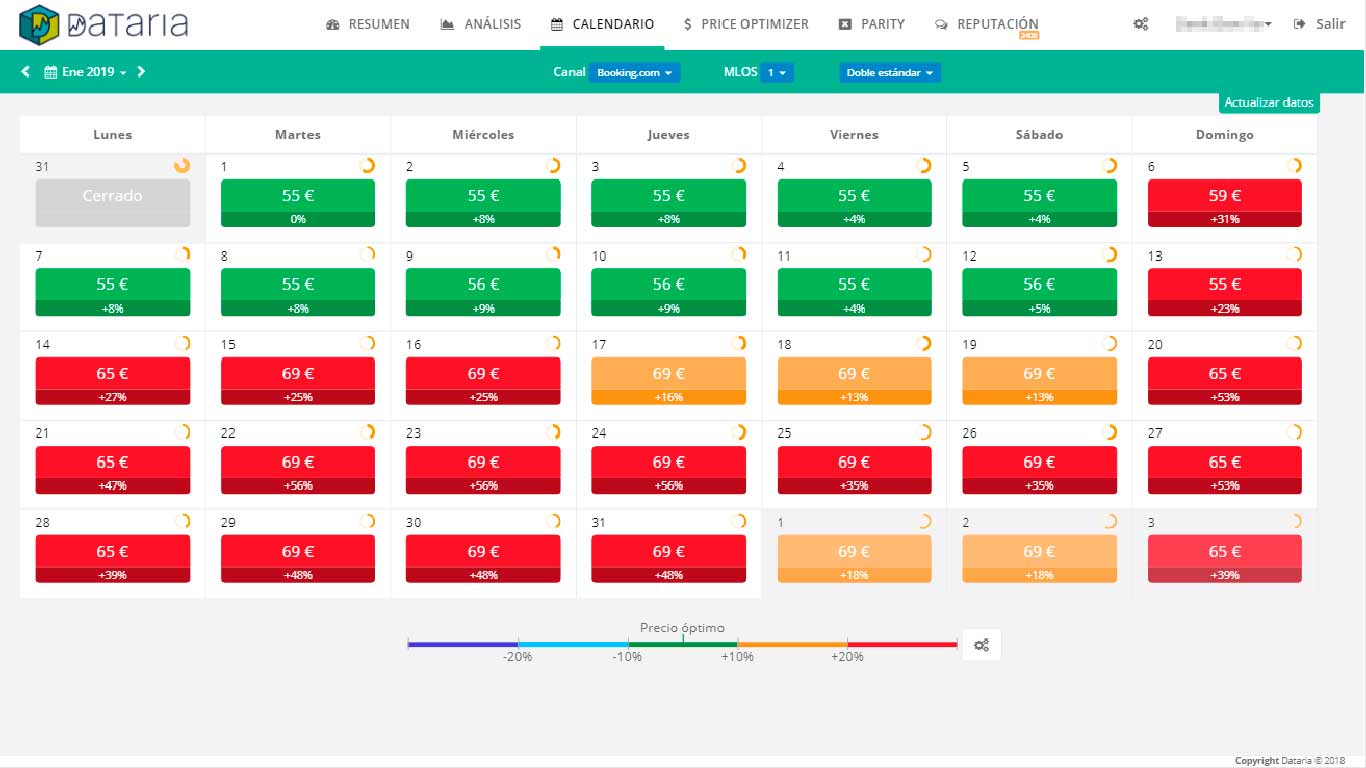Click occupancy circle icon for January 6
This screenshot has width=1366, height=768.
click(1294, 166)
